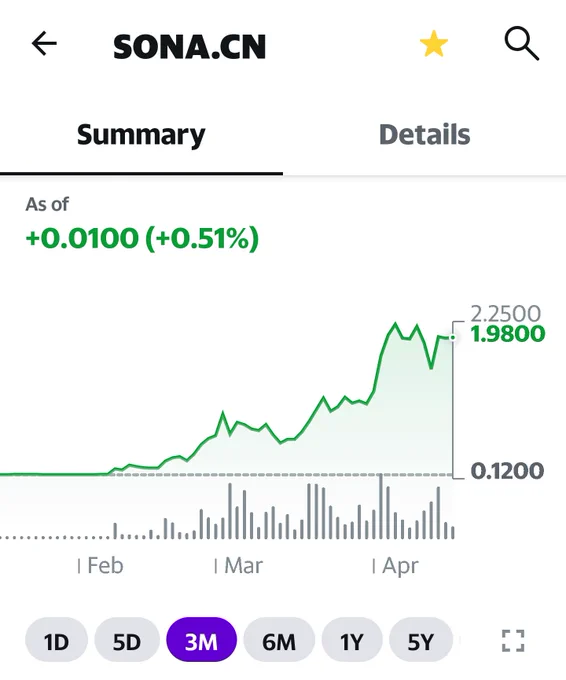The image size is (566, 680).
Task: Open search with the magnifier icon
Action: 522,44
